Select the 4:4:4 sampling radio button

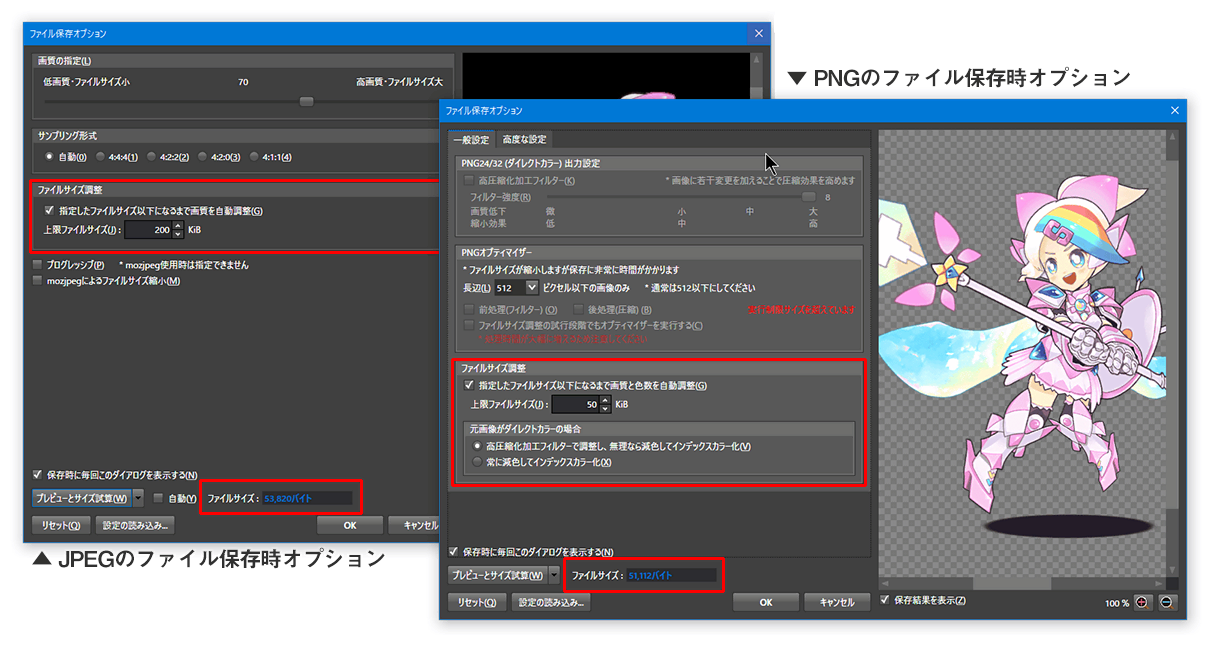tap(102, 157)
